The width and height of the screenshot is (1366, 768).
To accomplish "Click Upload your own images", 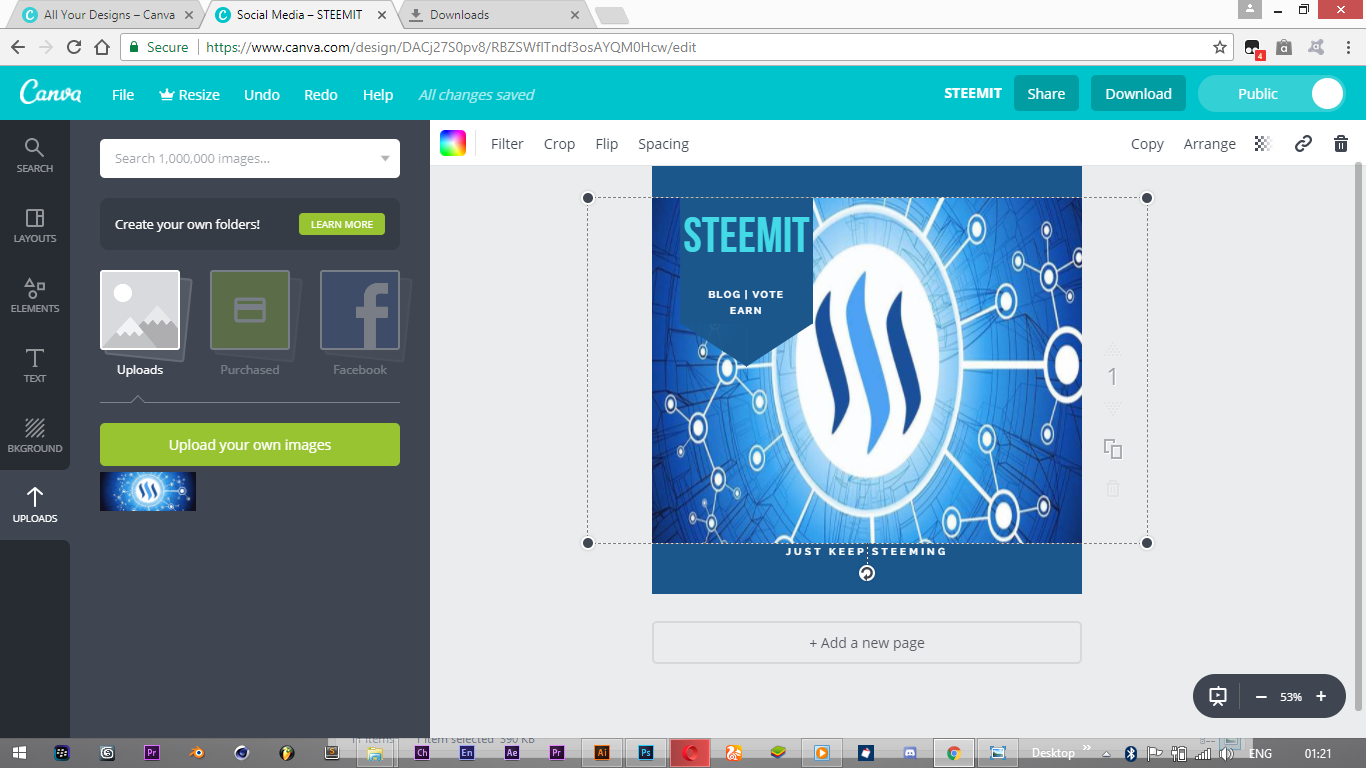I will [x=250, y=445].
